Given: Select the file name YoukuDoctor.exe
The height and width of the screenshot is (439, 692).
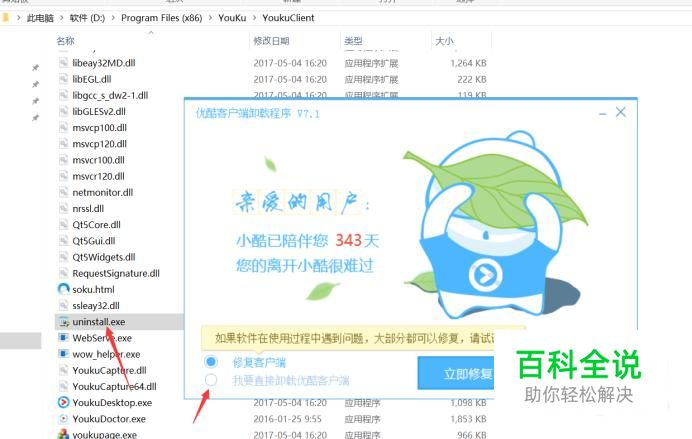Looking at the screenshot, I should coord(109,419).
